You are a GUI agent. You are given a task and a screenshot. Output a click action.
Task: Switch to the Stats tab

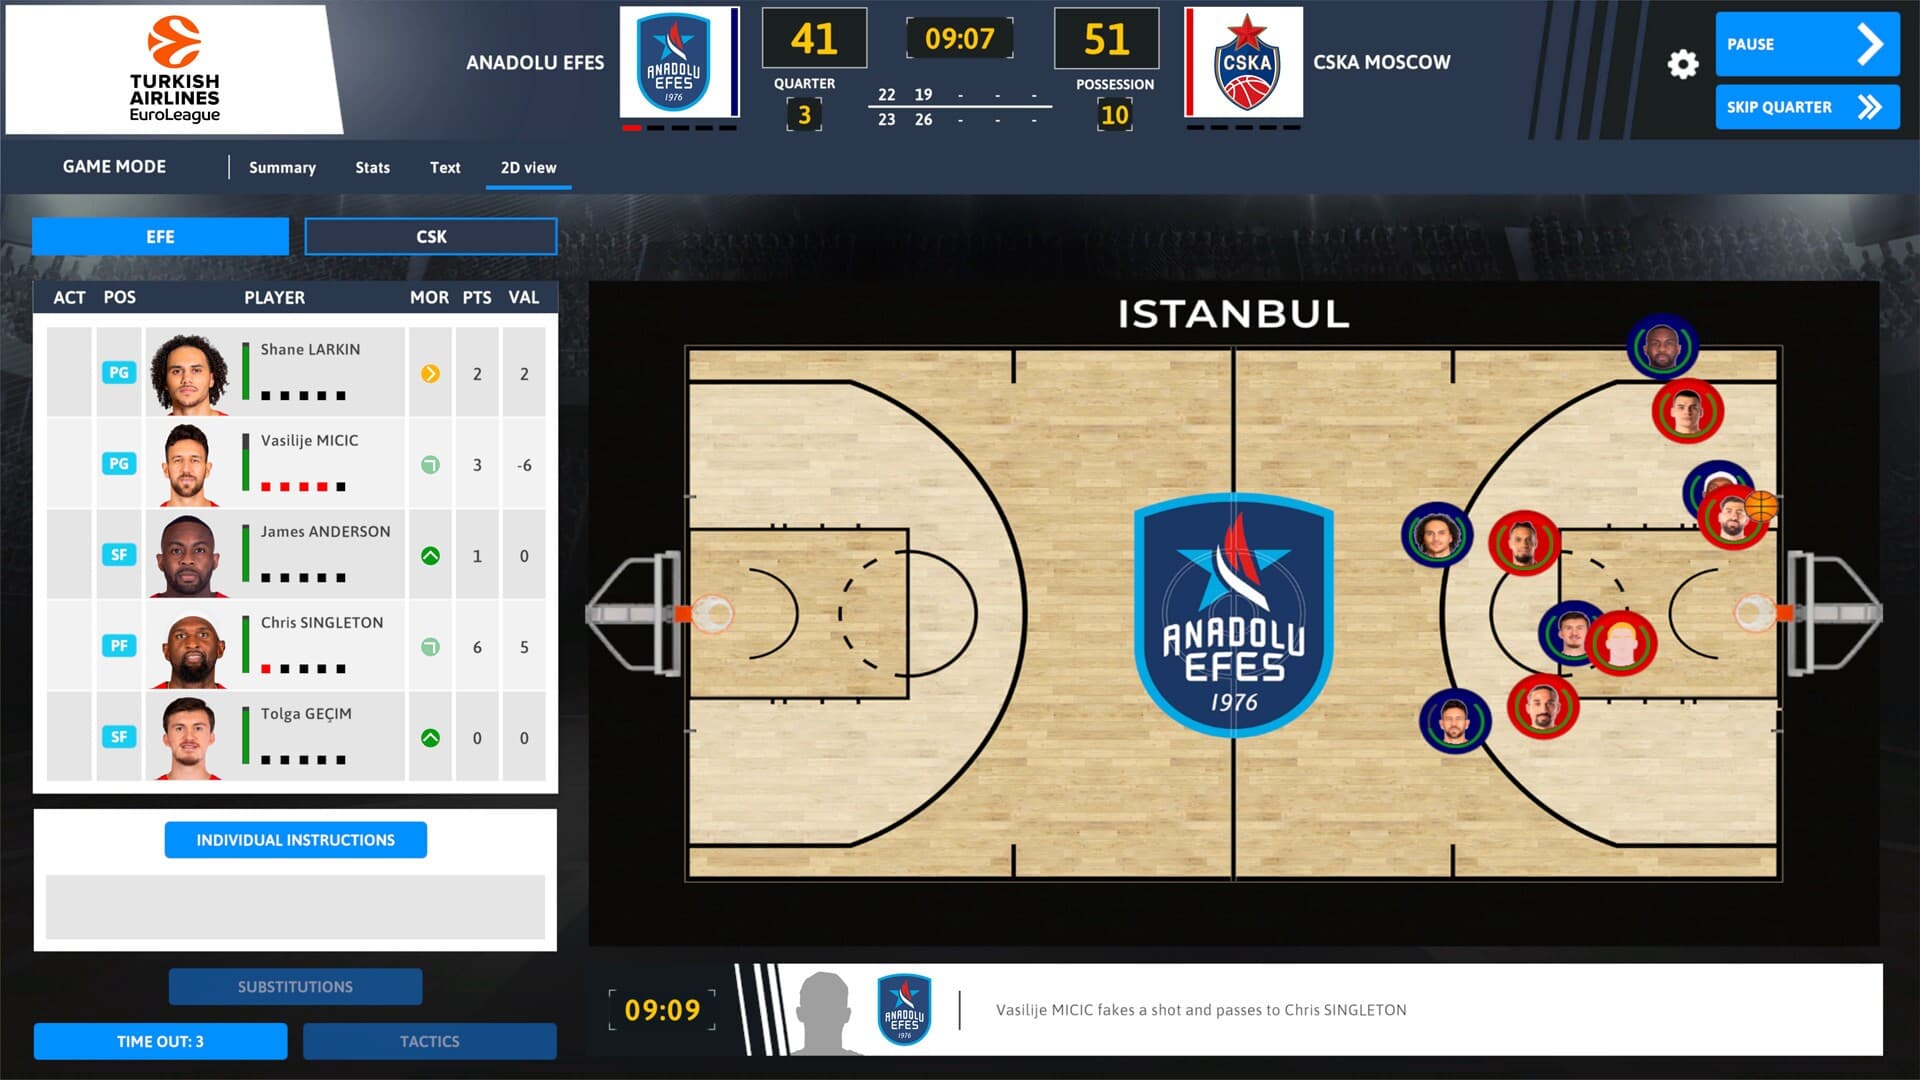point(372,167)
